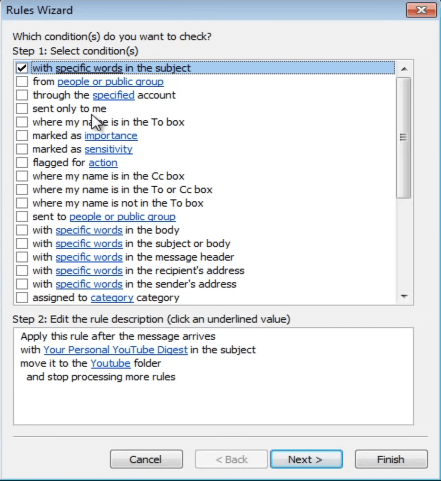Enable the 'sent only to me' condition
Viewport: 441px width, 481px height.
point(22,109)
